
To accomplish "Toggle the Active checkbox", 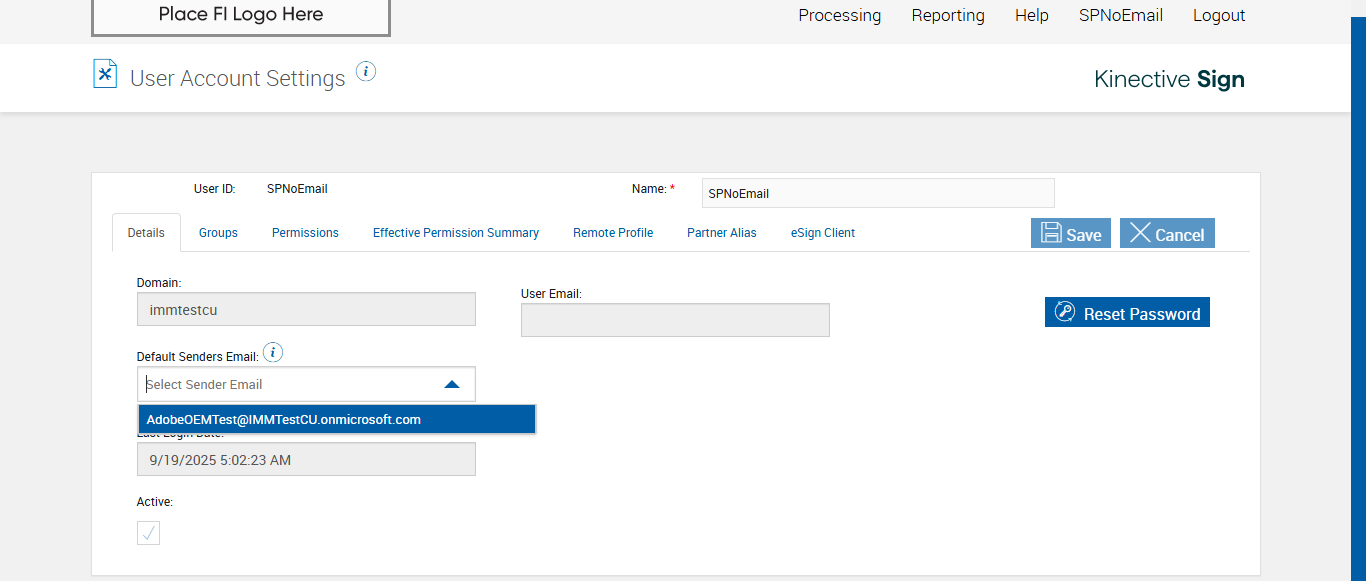I will point(148,533).
